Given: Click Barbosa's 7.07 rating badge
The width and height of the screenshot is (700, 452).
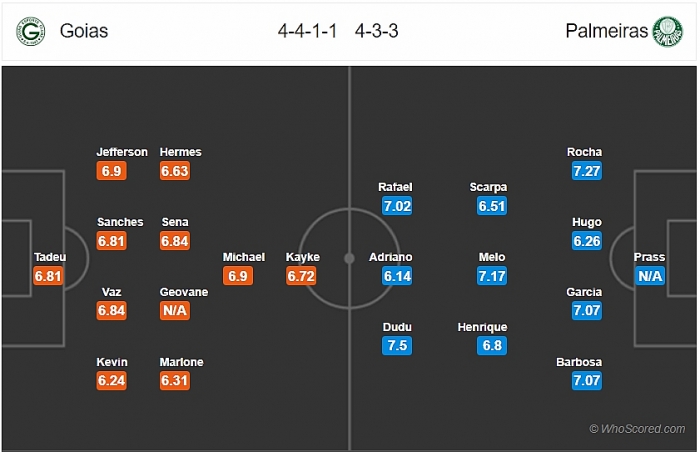Looking at the screenshot, I should 587,381.
